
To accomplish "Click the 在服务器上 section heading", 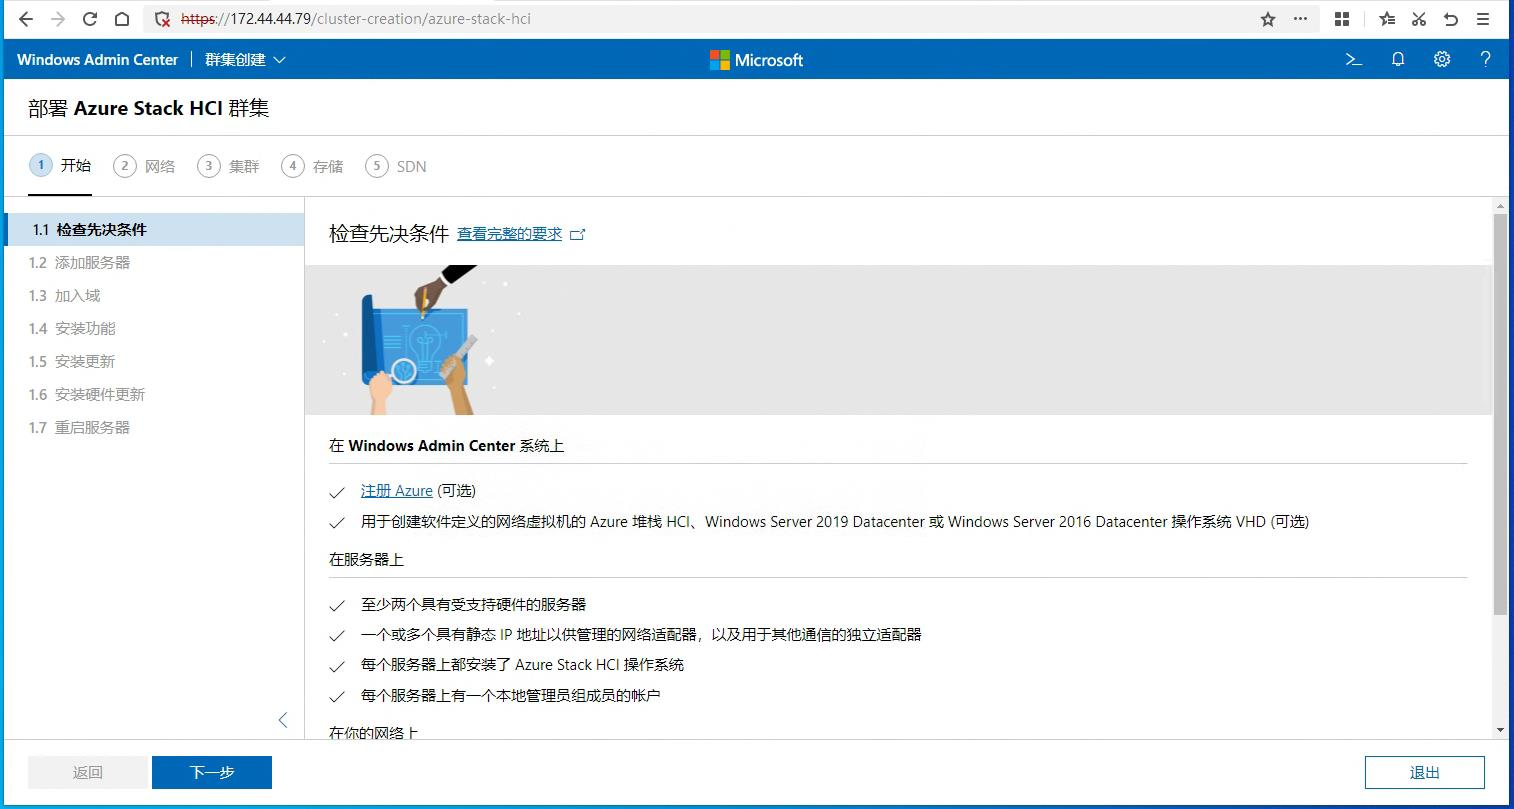I will (x=366, y=560).
